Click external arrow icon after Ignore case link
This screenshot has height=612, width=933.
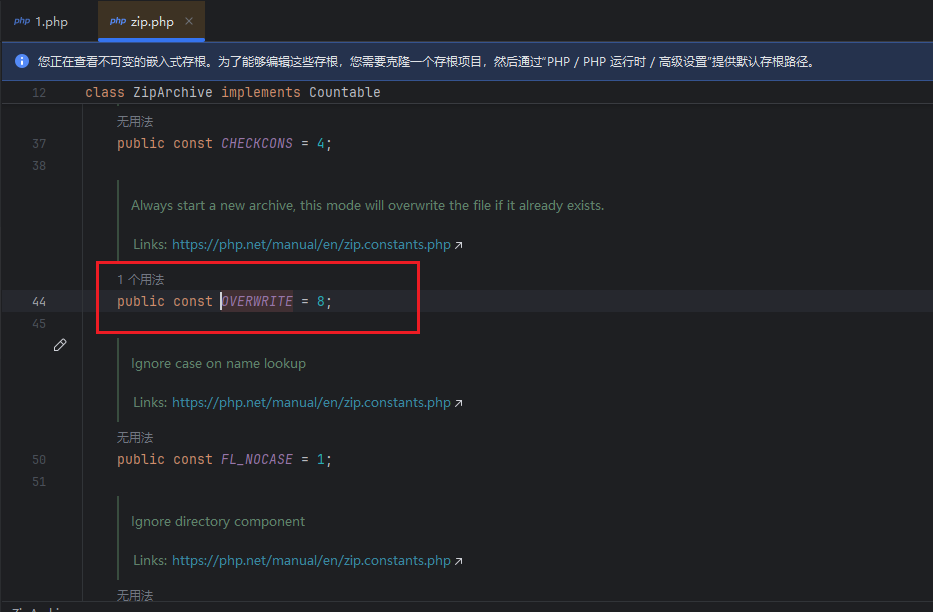tap(459, 403)
